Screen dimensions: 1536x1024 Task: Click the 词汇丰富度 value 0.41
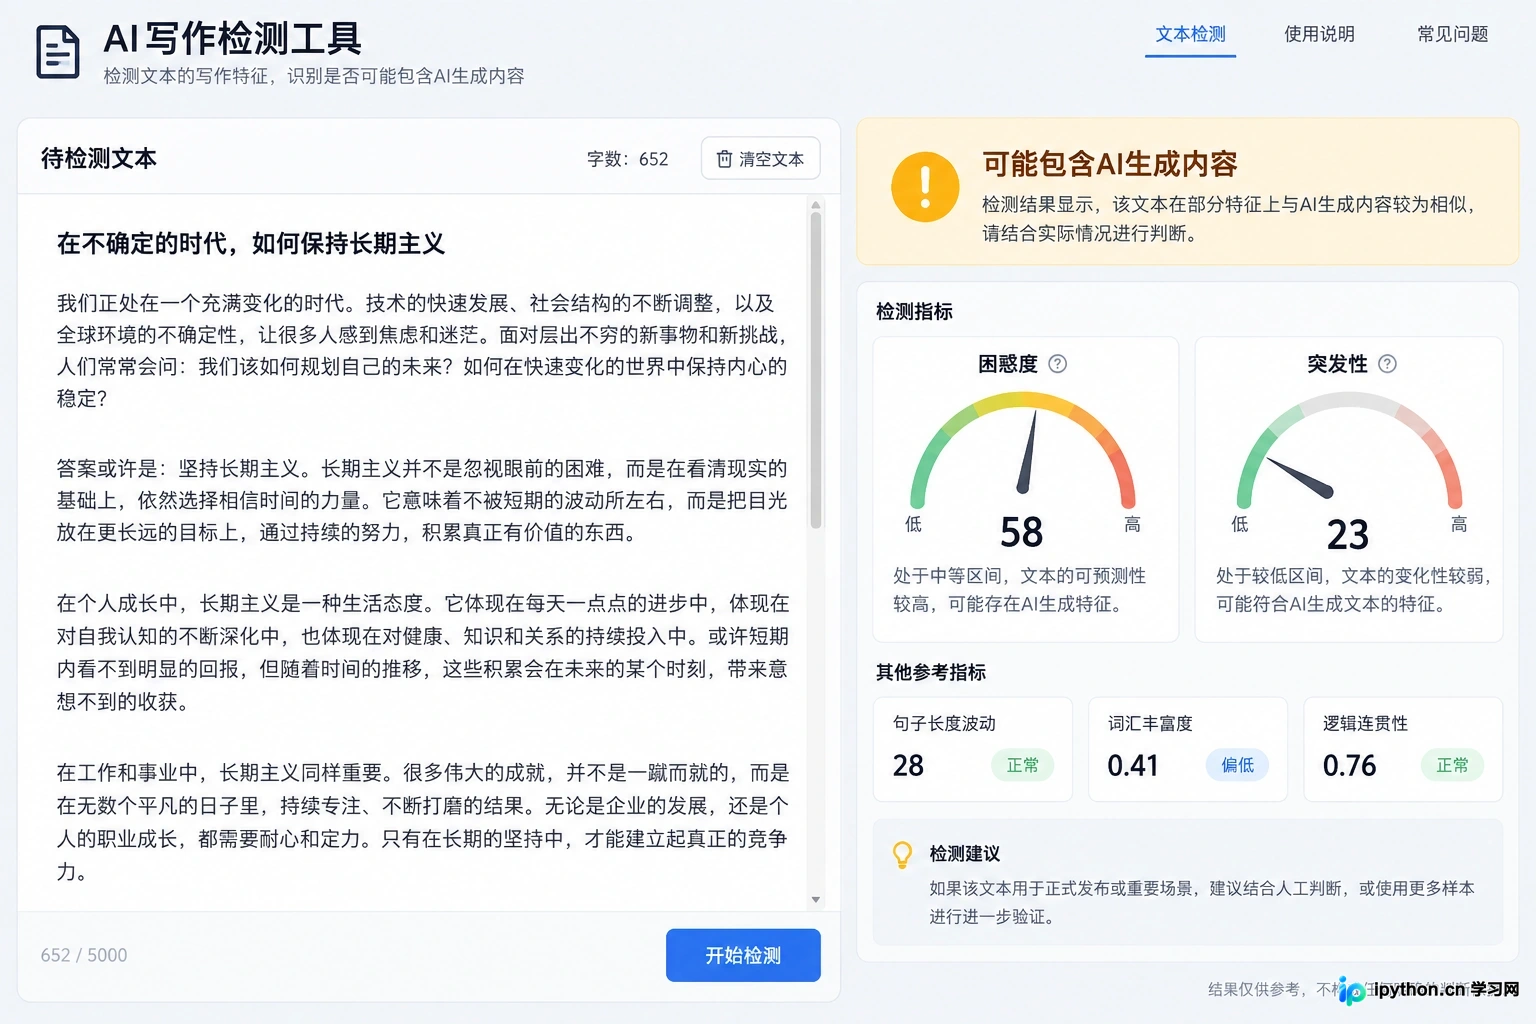click(1133, 765)
